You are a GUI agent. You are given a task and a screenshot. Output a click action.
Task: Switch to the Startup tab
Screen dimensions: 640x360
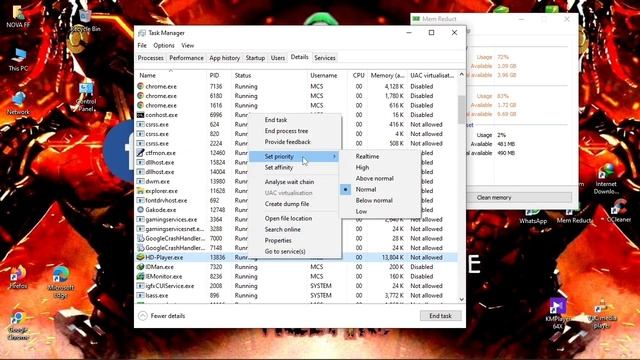pyautogui.click(x=255, y=58)
